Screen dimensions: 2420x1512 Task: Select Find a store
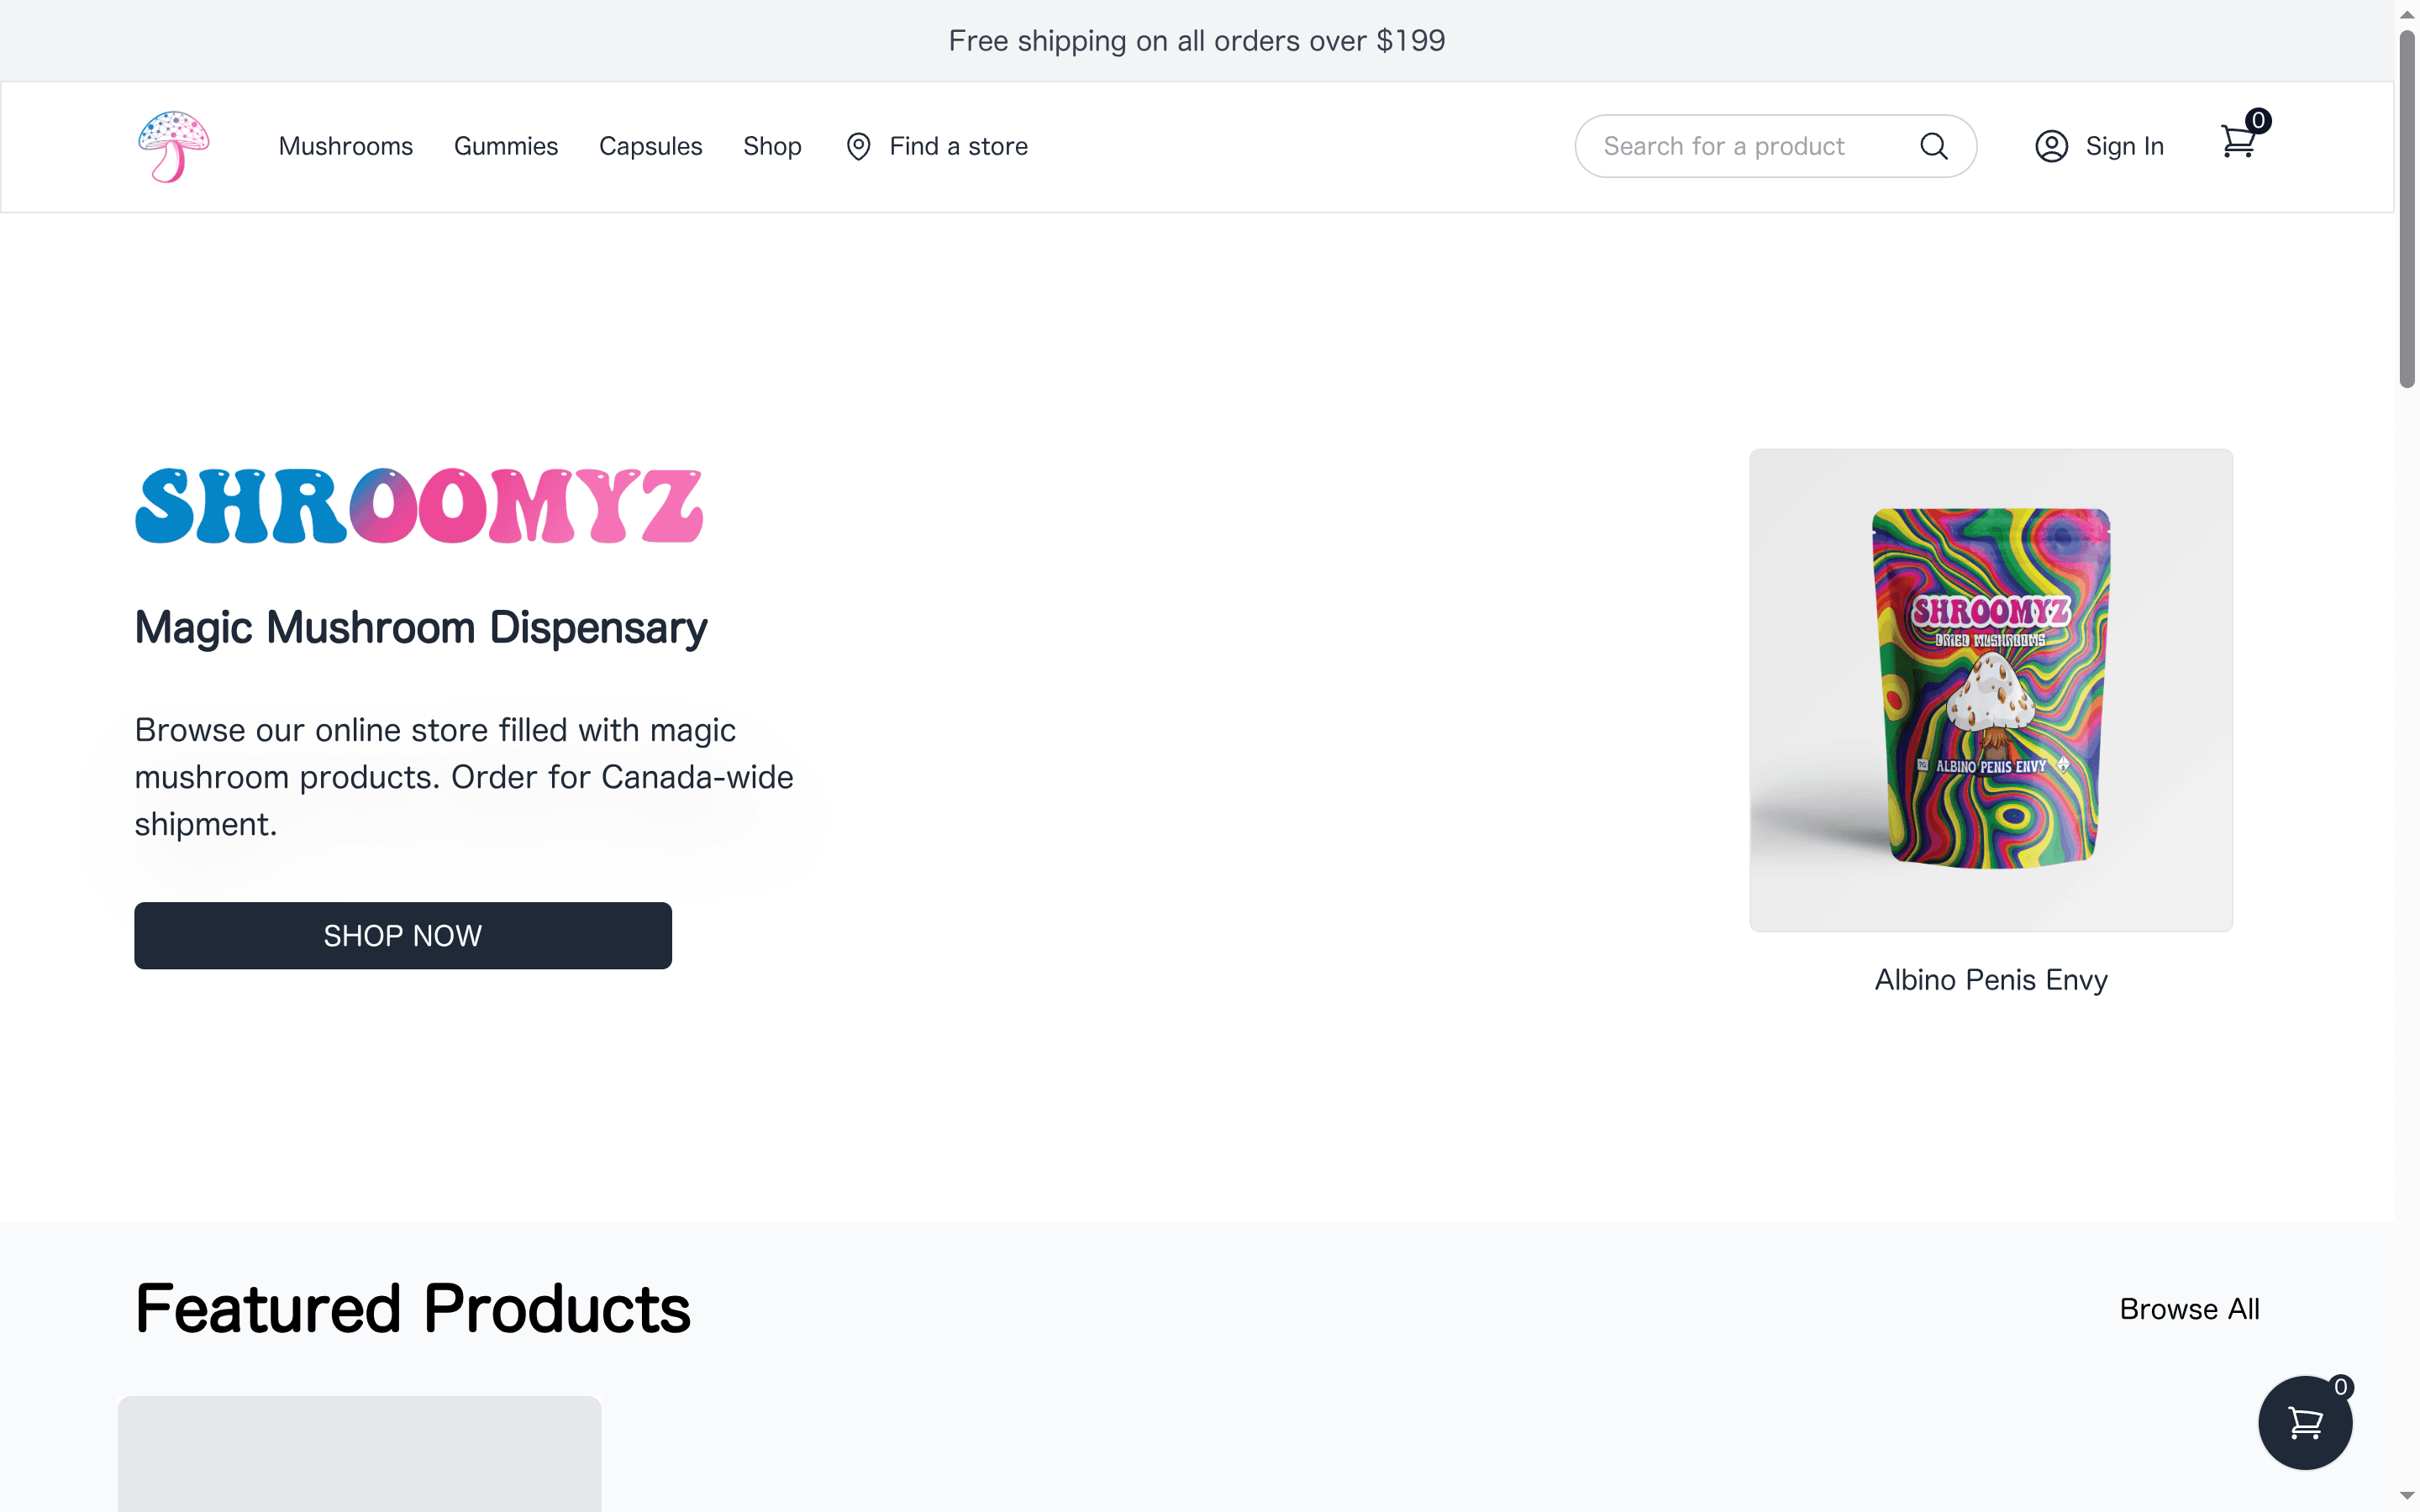coord(957,146)
